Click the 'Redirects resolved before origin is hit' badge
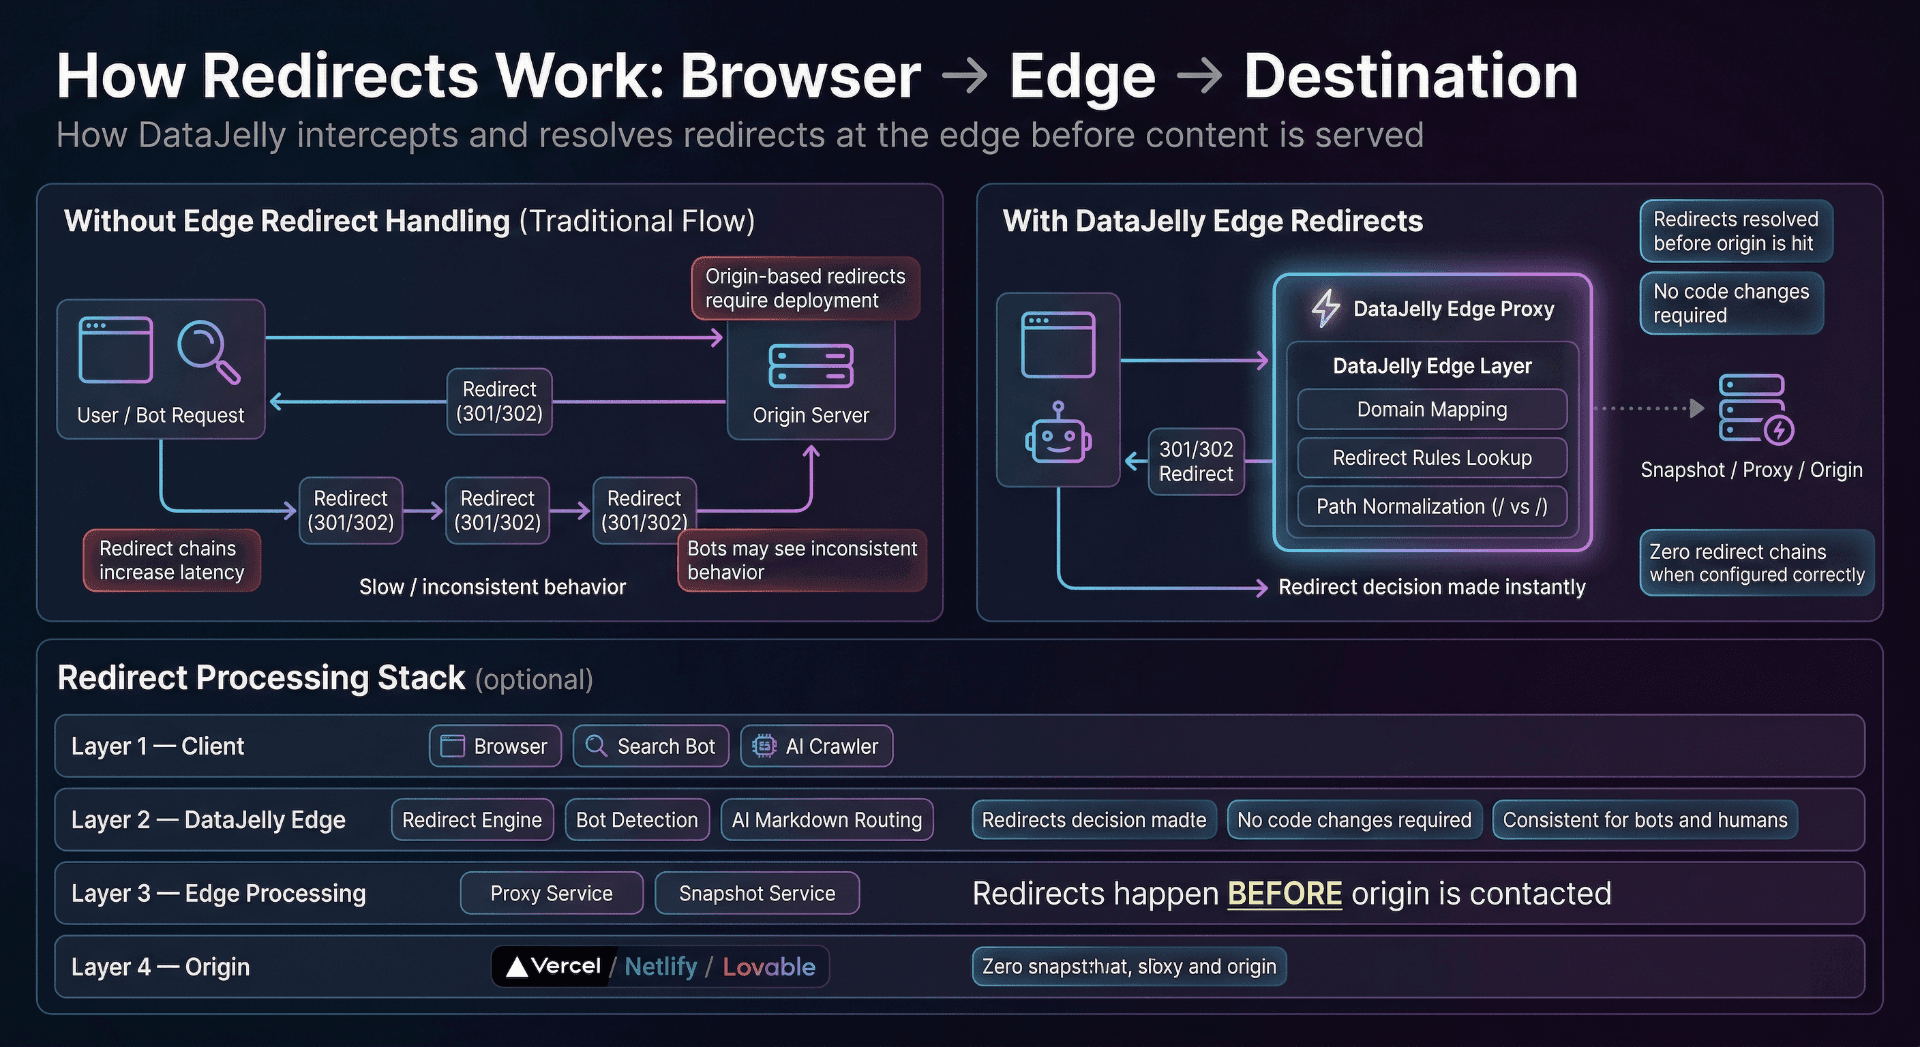 (x=1736, y=231)
